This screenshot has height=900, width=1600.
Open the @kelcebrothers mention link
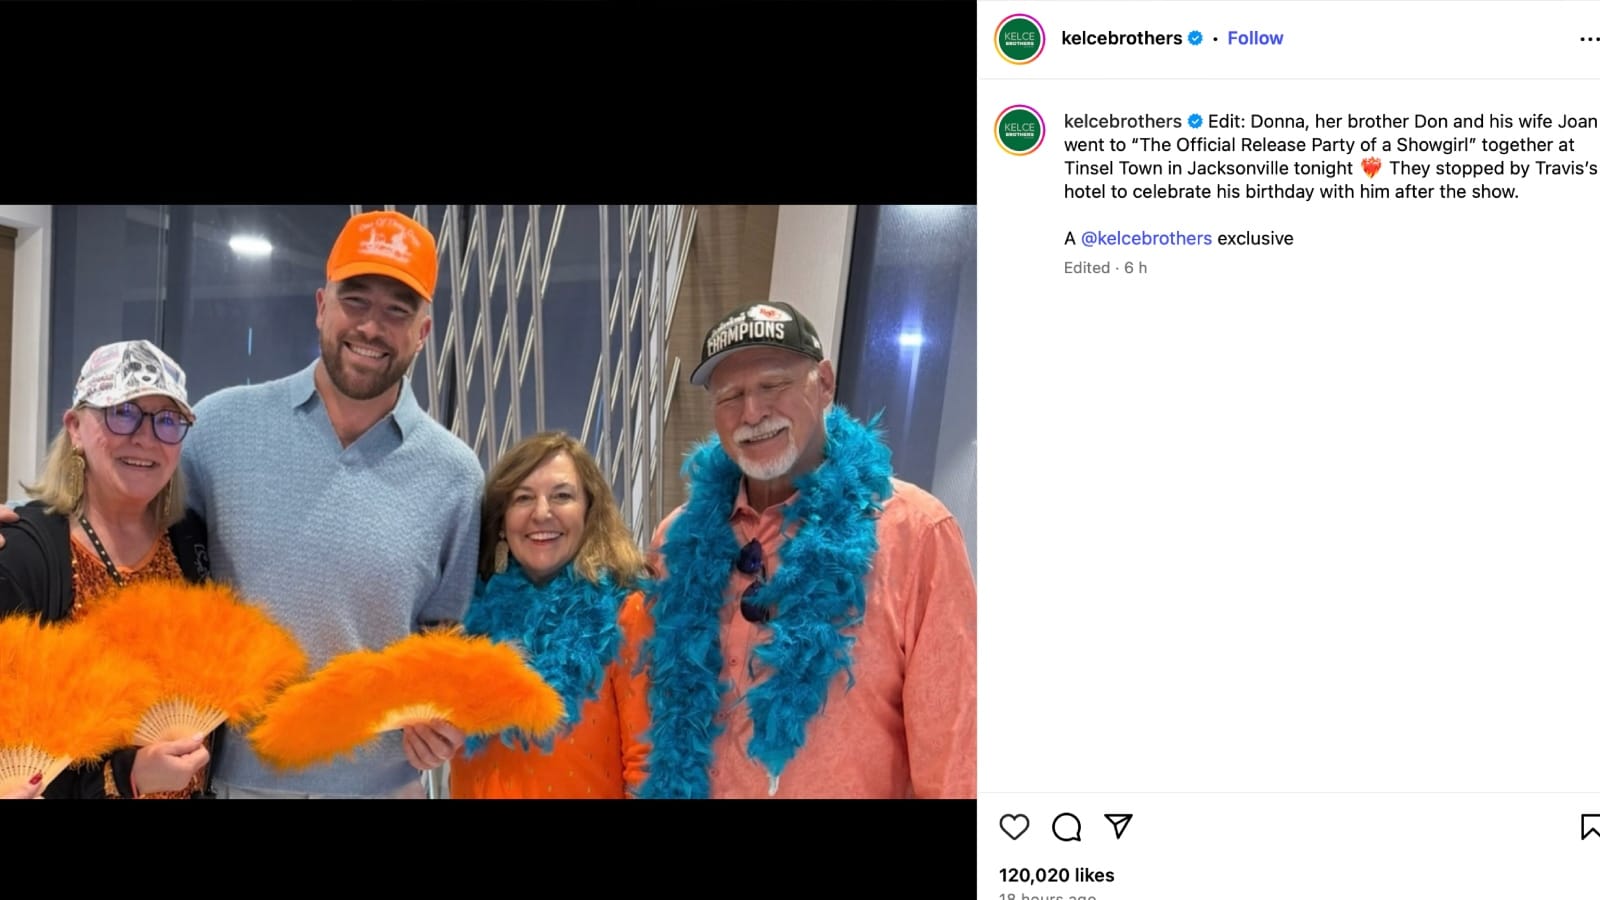(1146, 238)
